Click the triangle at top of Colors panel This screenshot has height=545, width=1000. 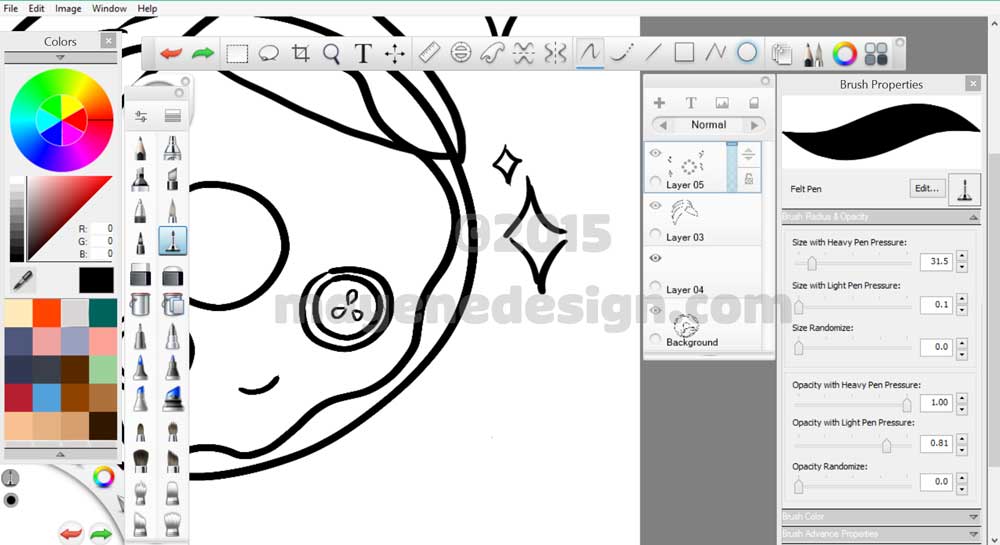[x=60, y=57]
